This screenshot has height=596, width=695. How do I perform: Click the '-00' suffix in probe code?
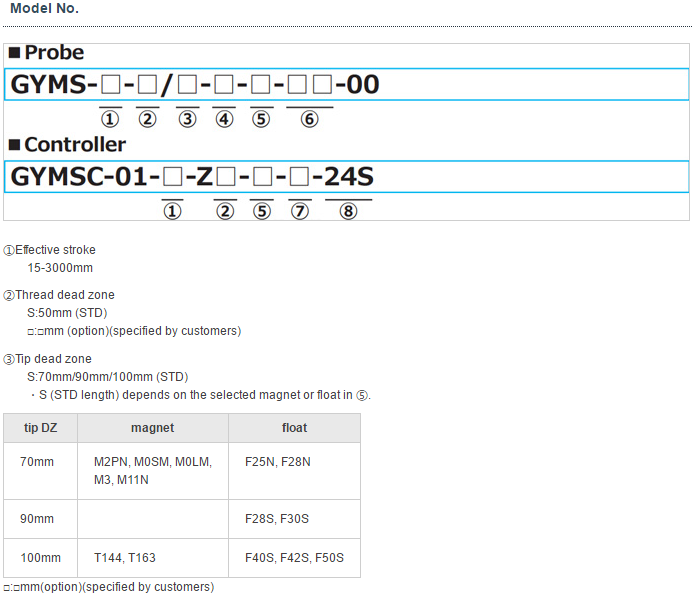357,84
